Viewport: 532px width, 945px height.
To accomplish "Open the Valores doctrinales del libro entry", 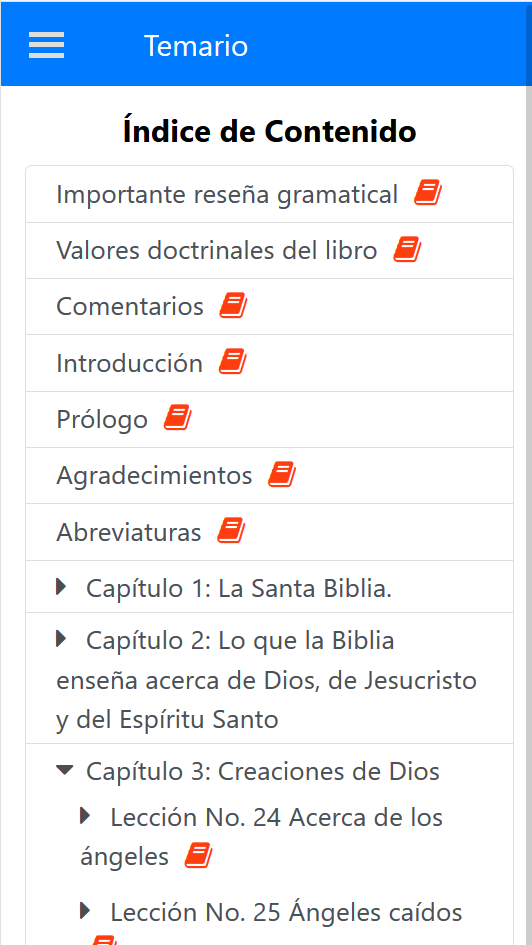I will point(217,250).
